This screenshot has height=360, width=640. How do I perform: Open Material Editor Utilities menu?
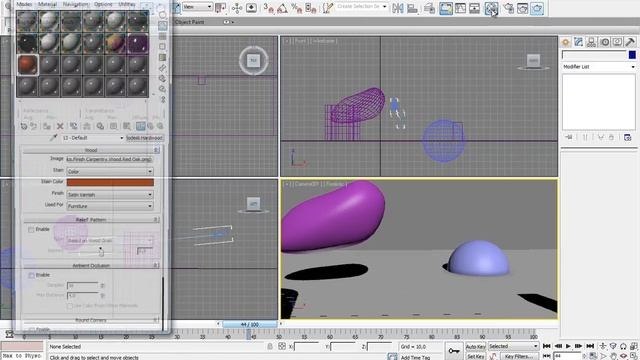[127, 4]
